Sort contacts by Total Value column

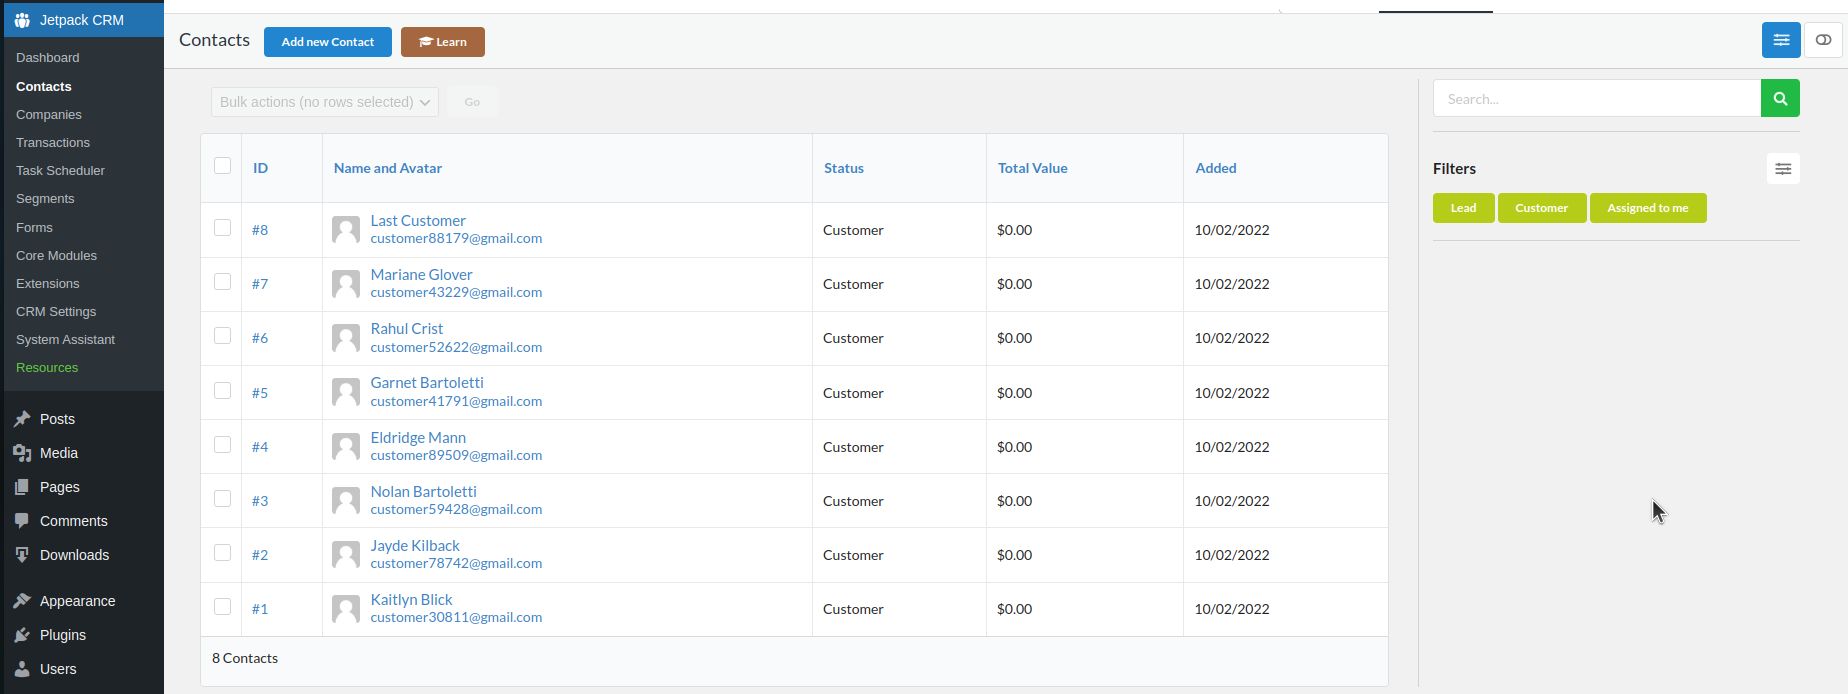[x=1032, y=168]
